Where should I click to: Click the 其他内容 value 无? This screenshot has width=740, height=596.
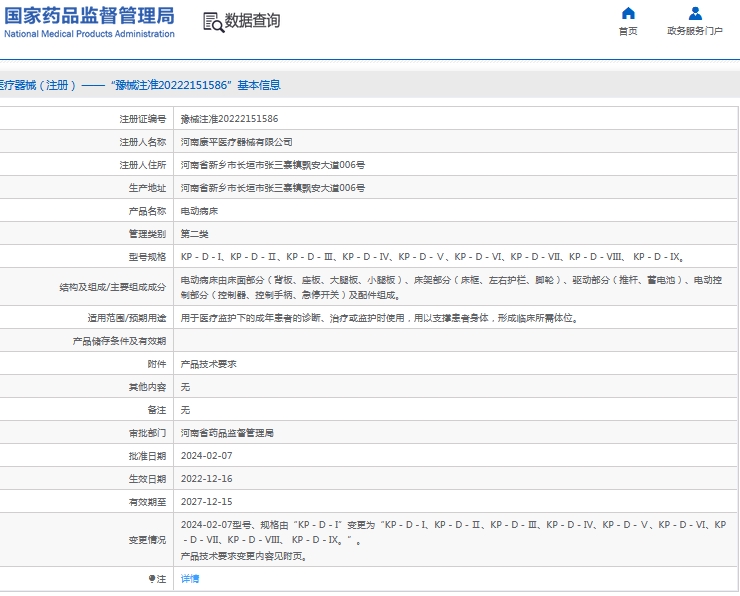click(x=185, y=387)
